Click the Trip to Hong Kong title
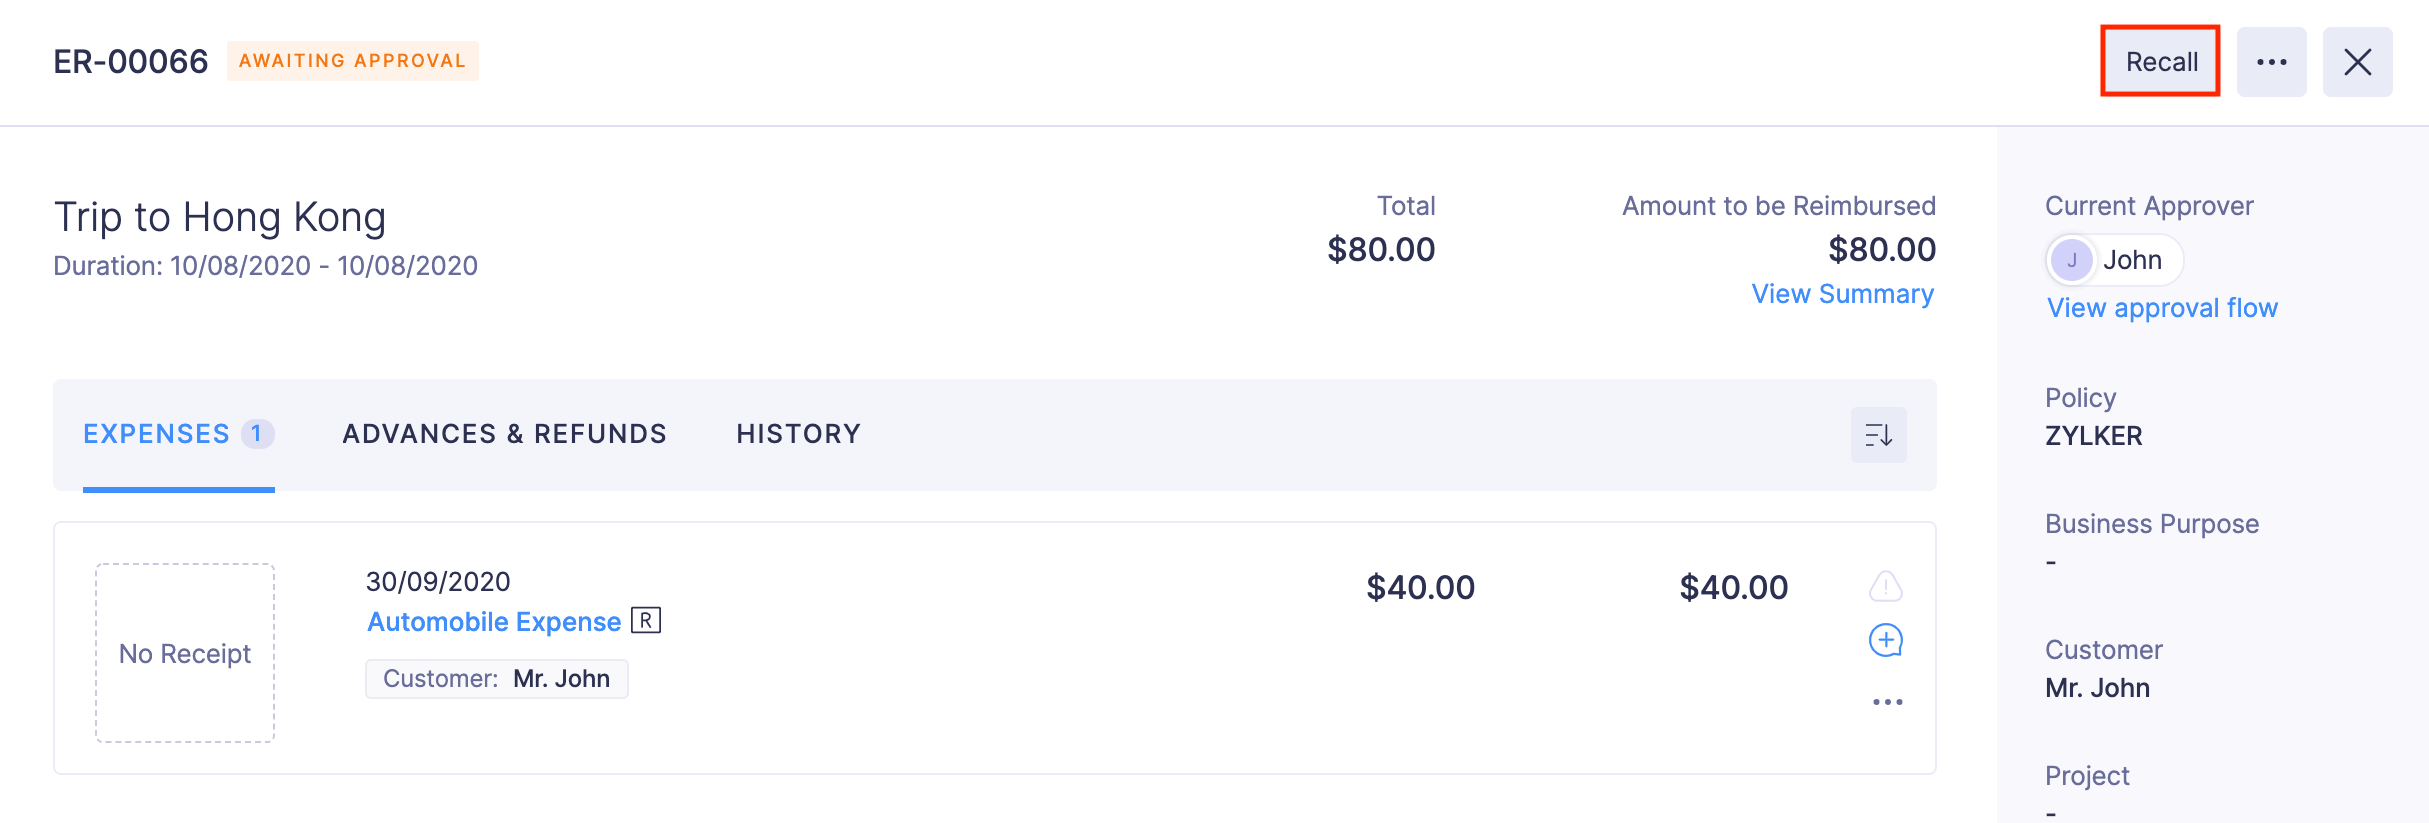Screen dimensions: 2429x823 (220, 217)
